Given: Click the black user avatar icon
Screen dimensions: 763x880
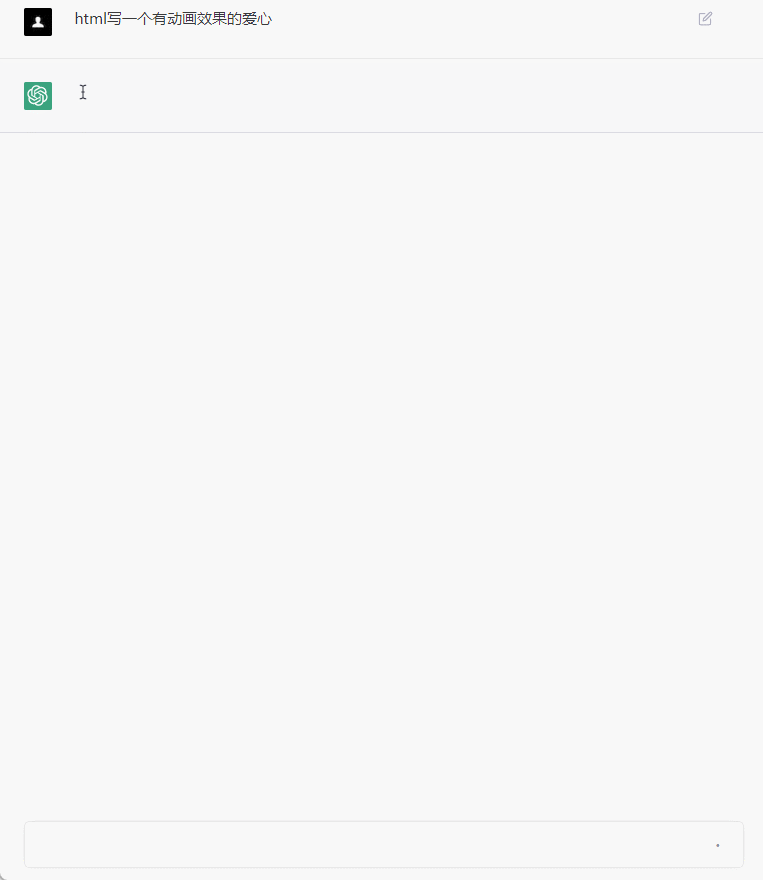Looking at the screenshot, I should point(38,22).
